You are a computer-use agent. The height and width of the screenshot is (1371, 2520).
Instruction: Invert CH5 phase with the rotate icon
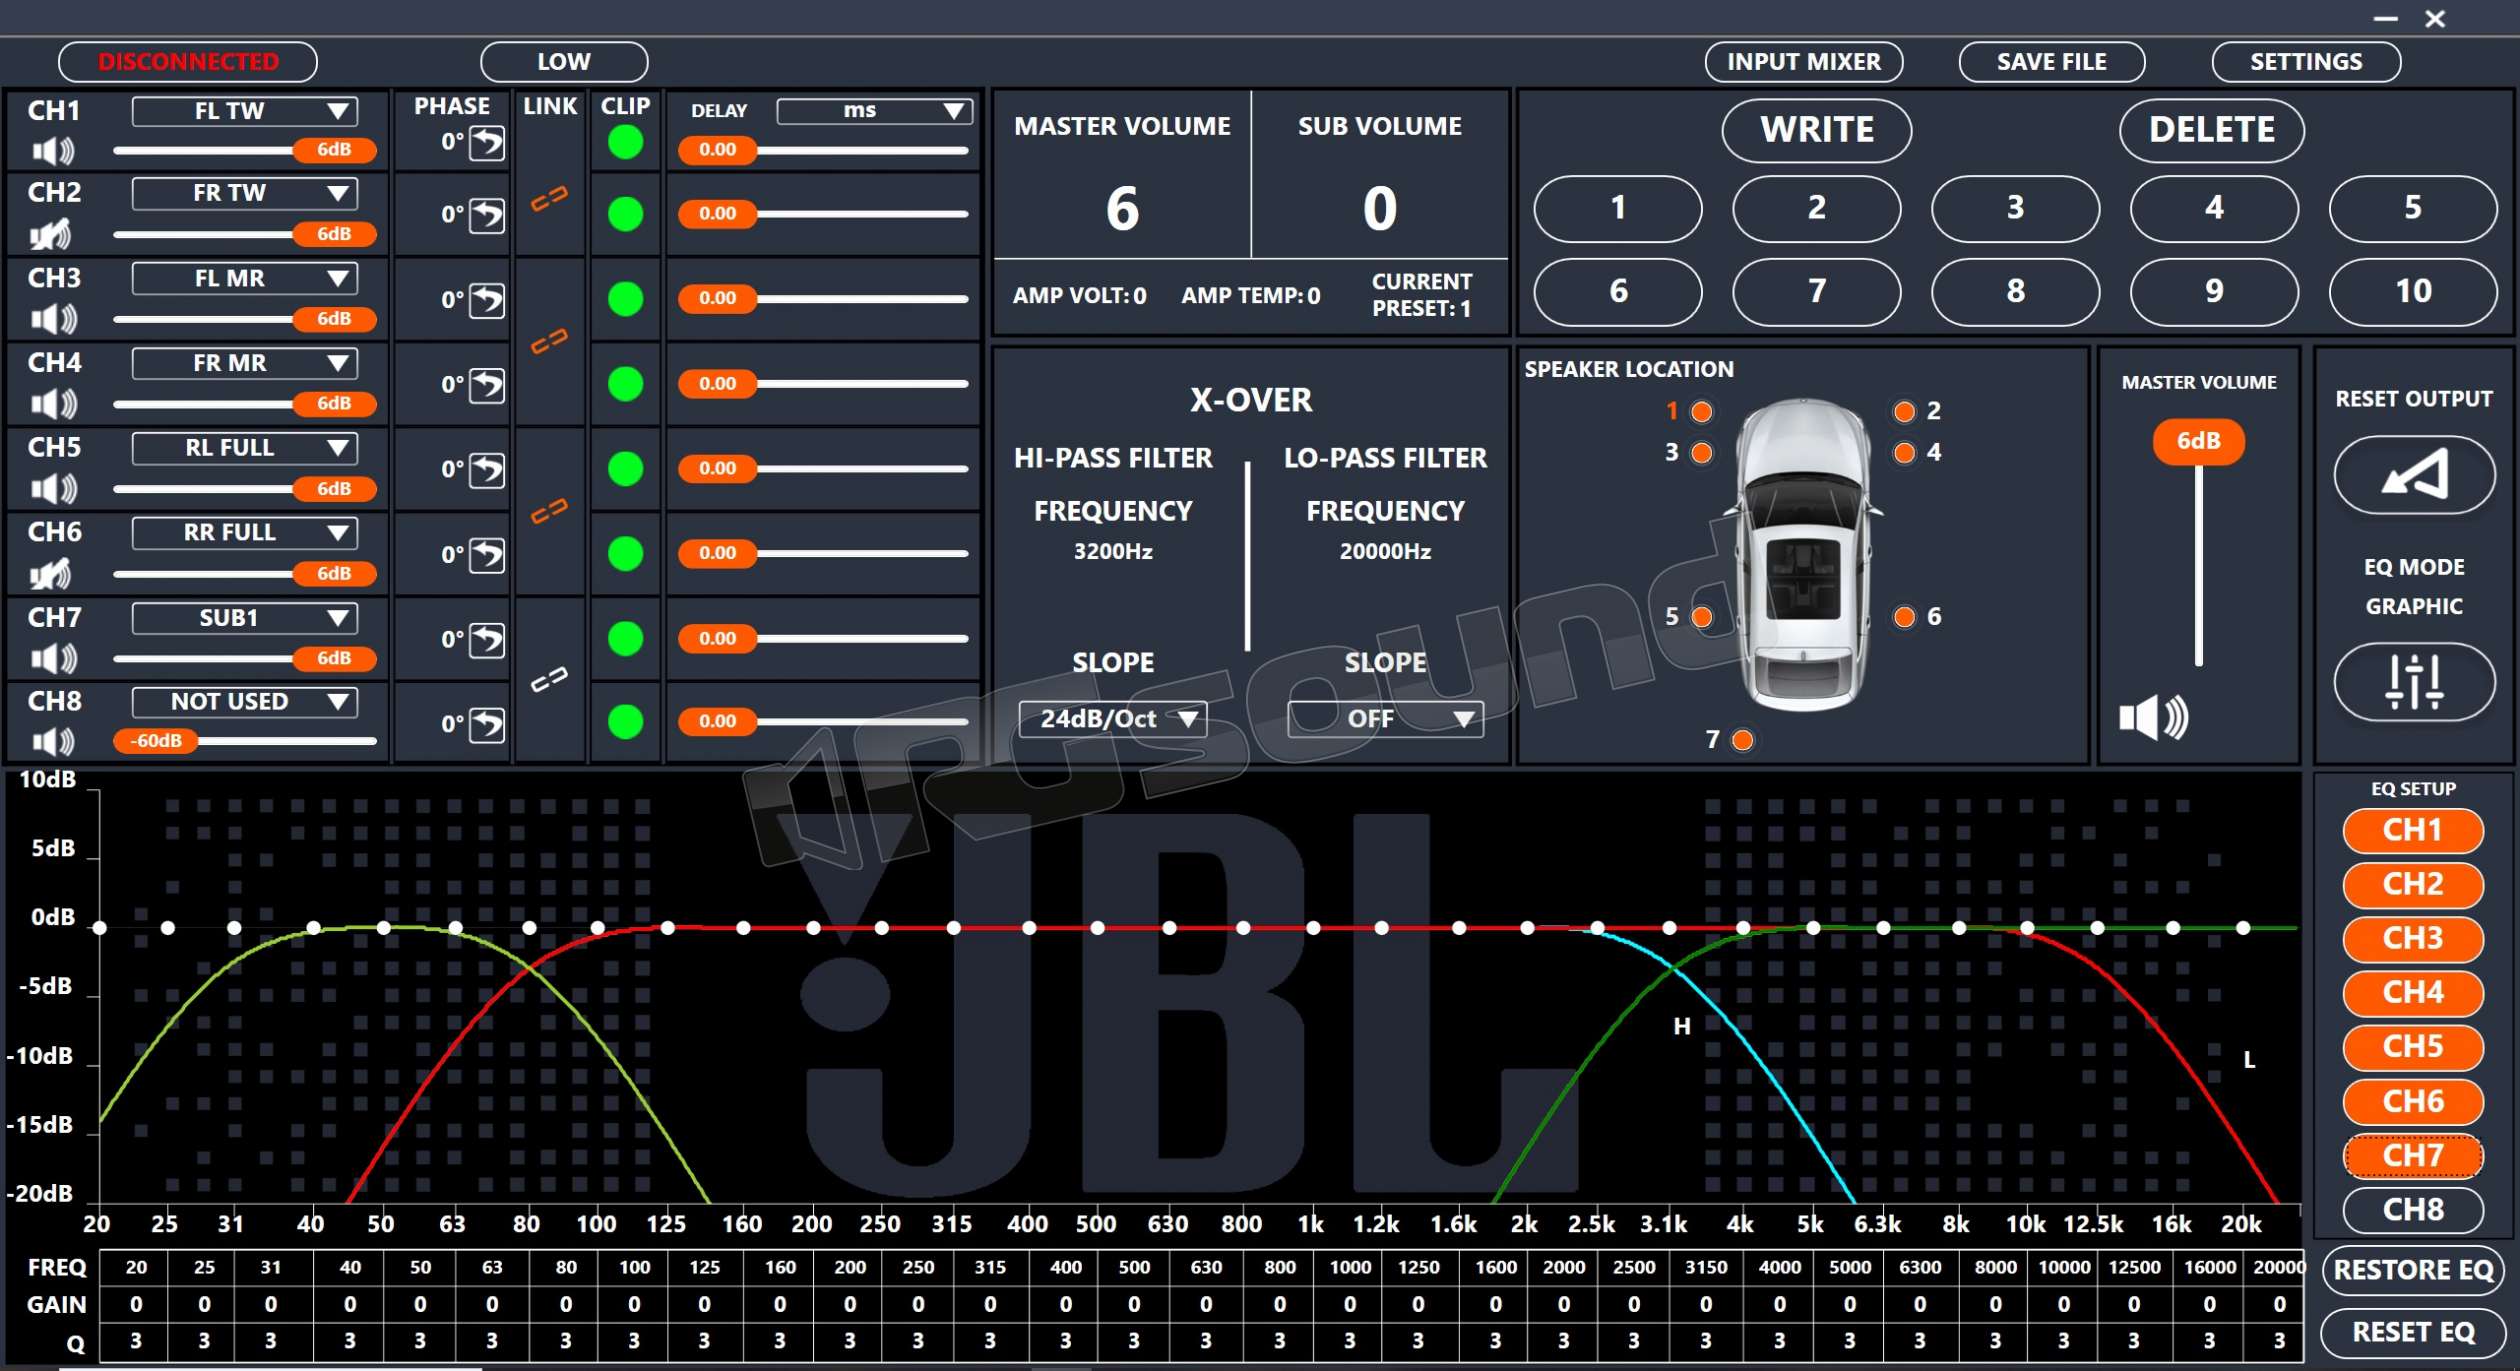tap(487, 470)
